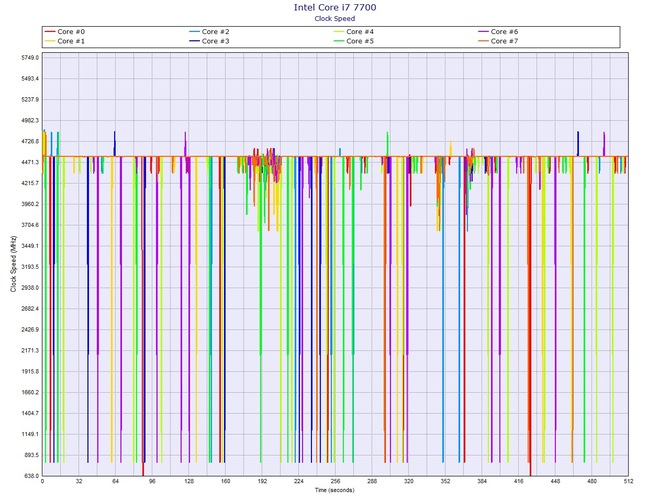Click the x-axis tick label "416"
This screenshot has height=502, width=670.
519,481
